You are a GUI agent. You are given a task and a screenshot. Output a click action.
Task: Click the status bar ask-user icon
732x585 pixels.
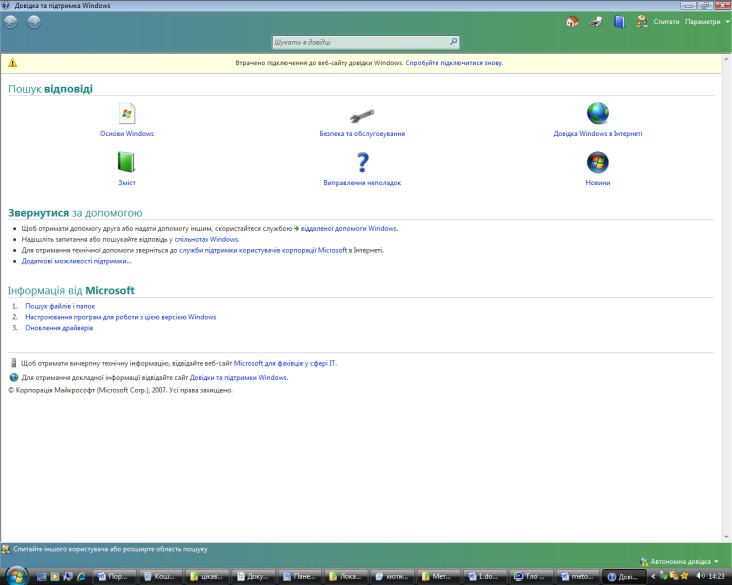(6, 549)
